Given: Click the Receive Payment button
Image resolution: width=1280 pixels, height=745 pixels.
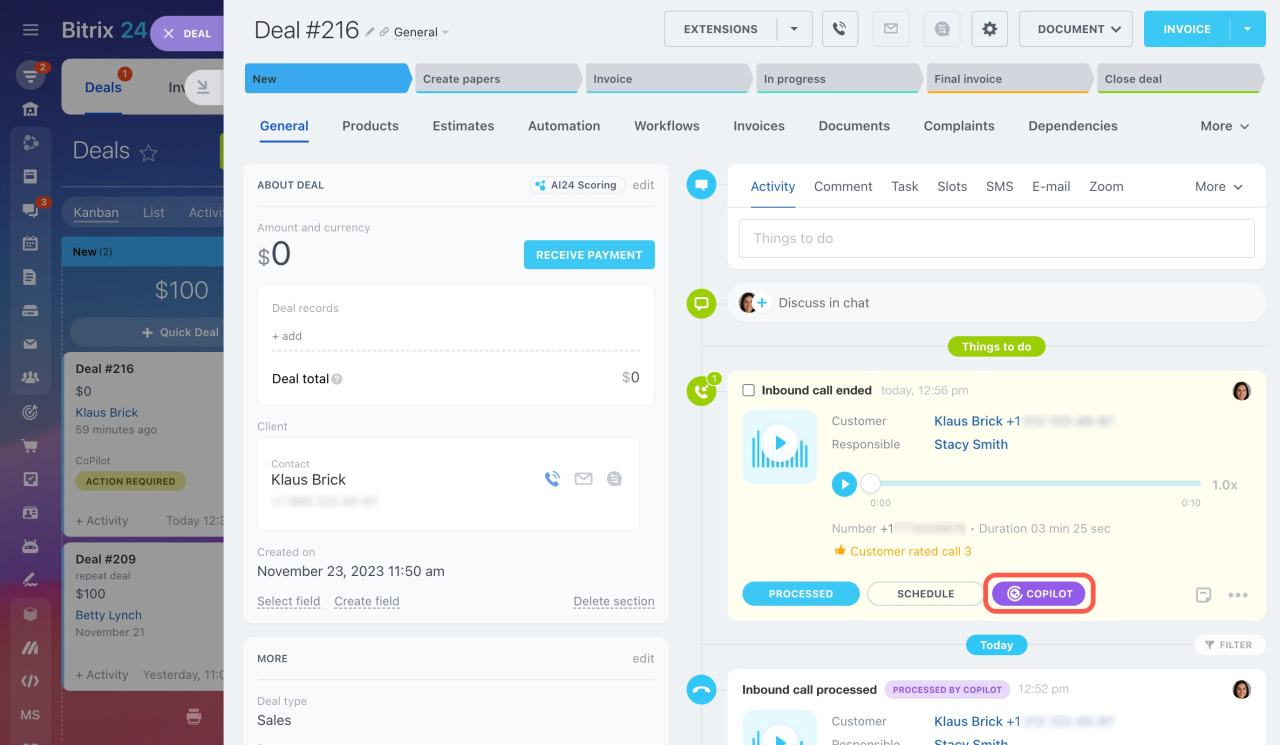Looking at the screenshot, I should click(x=589, y=255).
